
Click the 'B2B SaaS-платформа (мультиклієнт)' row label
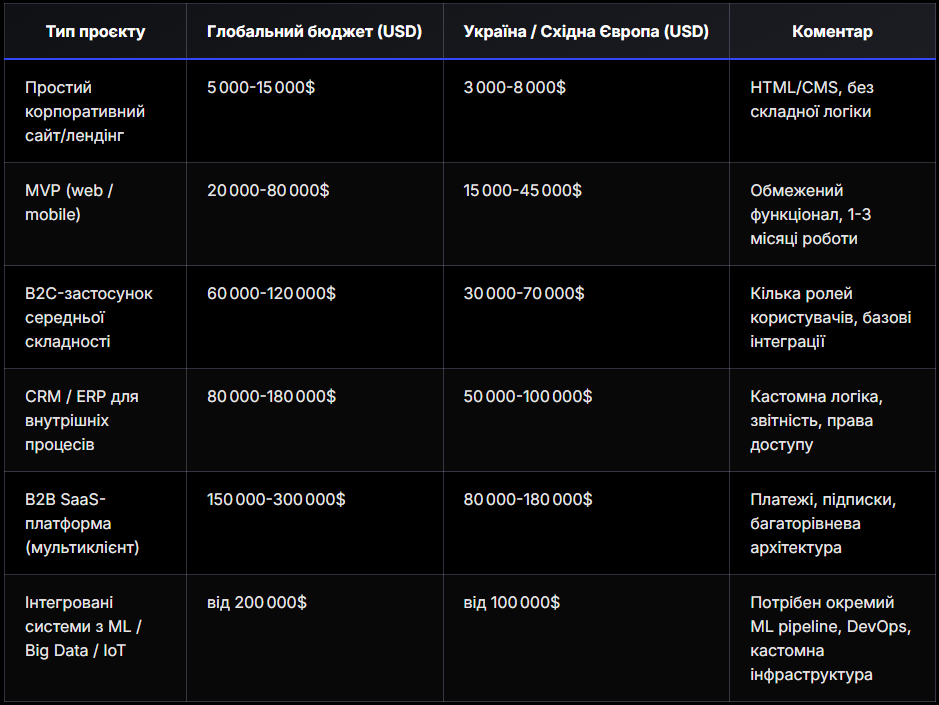82,523
